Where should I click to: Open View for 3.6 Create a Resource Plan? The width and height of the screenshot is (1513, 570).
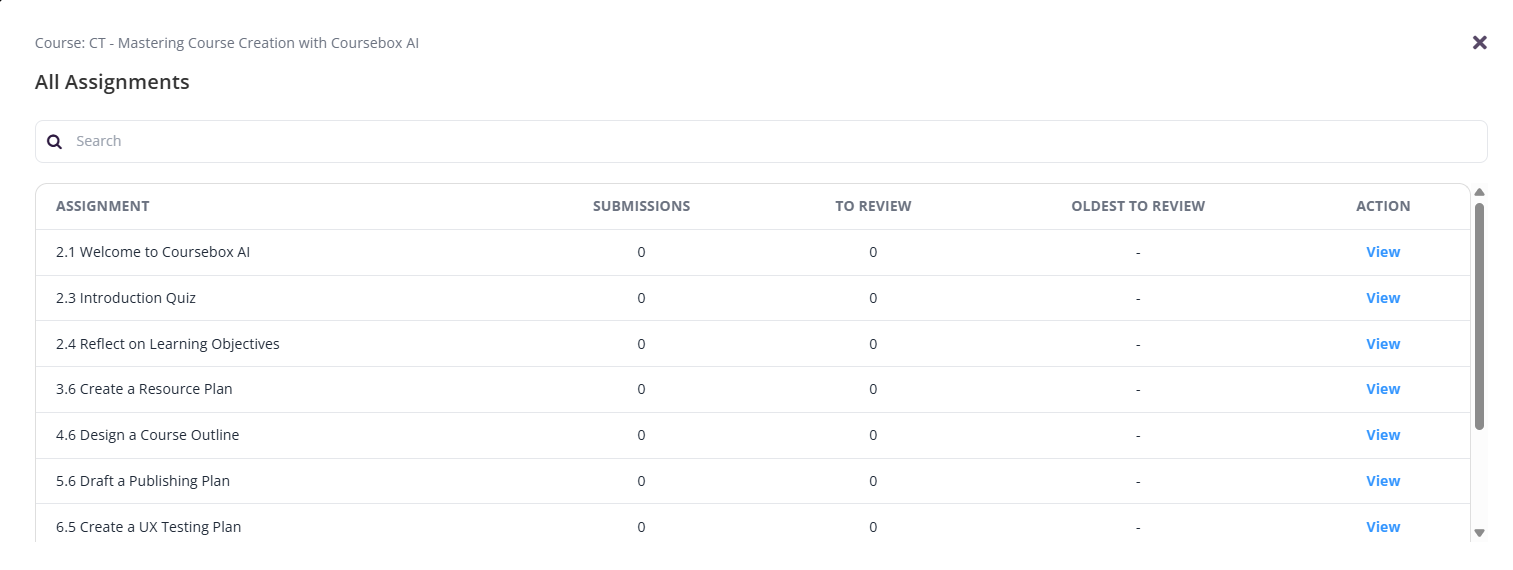coord(1382,389)
